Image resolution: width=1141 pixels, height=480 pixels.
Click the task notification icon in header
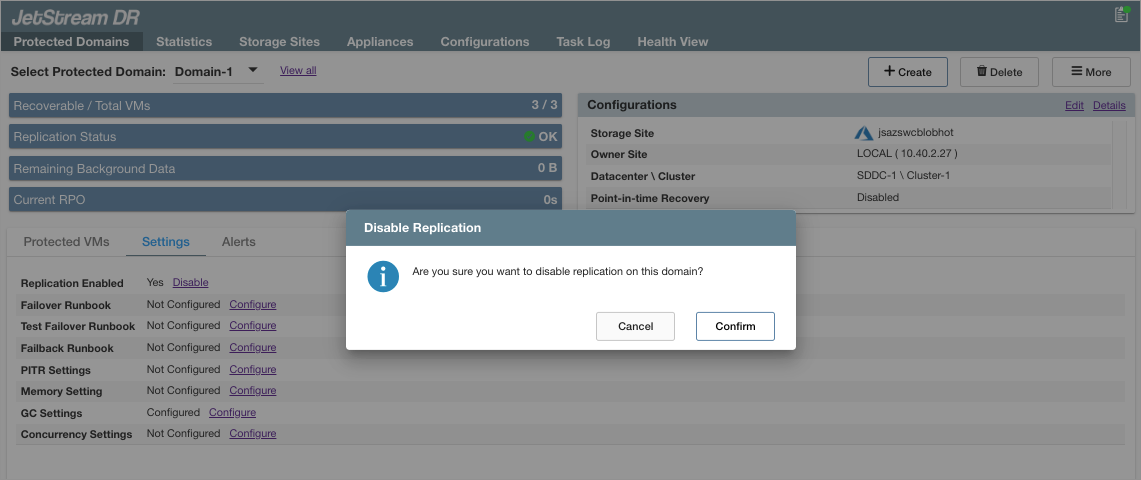pyautogui.click(x=1121, y=14)
